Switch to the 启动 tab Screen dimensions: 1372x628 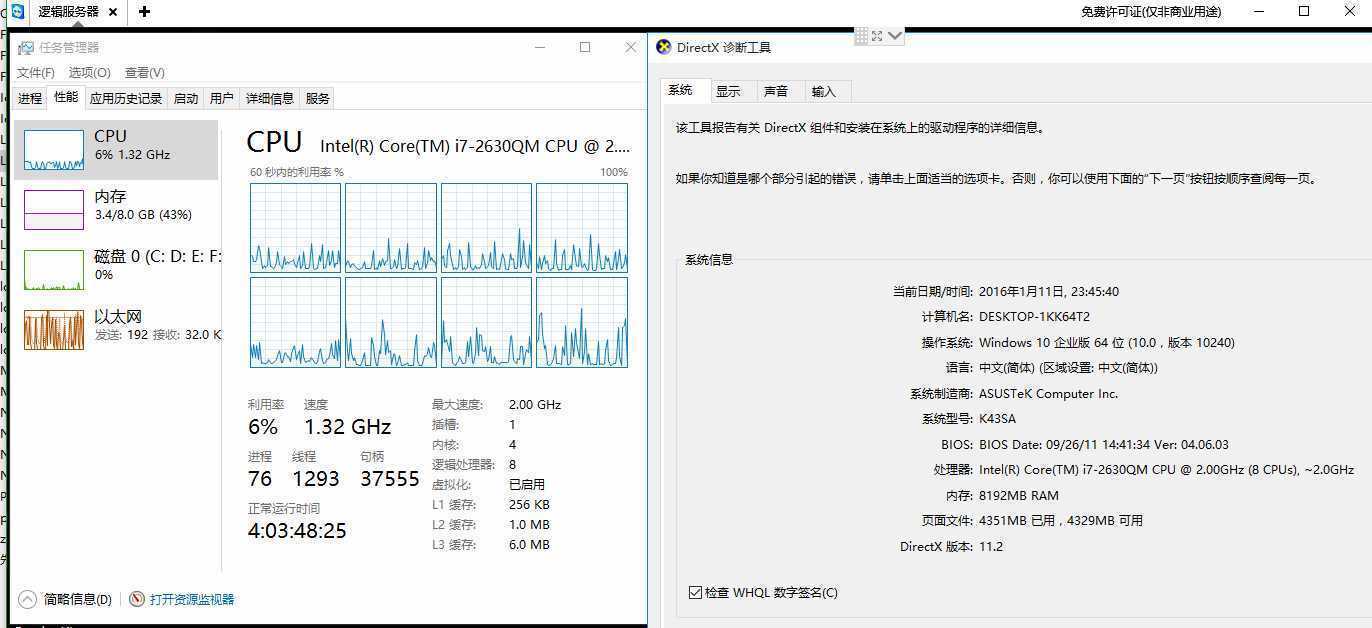pos(186,98)
